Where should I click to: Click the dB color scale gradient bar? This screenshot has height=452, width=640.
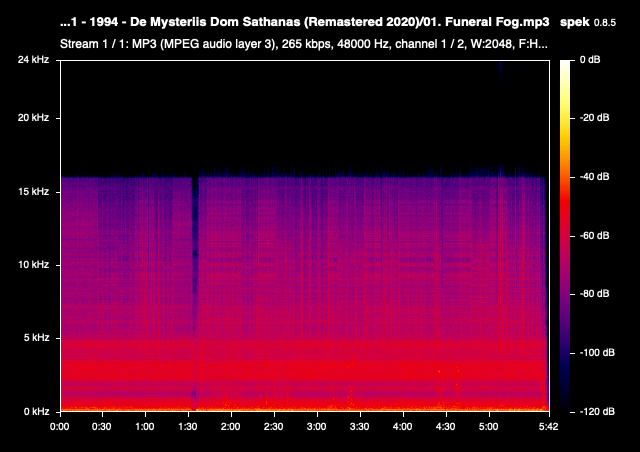click(x=565, y=236)
